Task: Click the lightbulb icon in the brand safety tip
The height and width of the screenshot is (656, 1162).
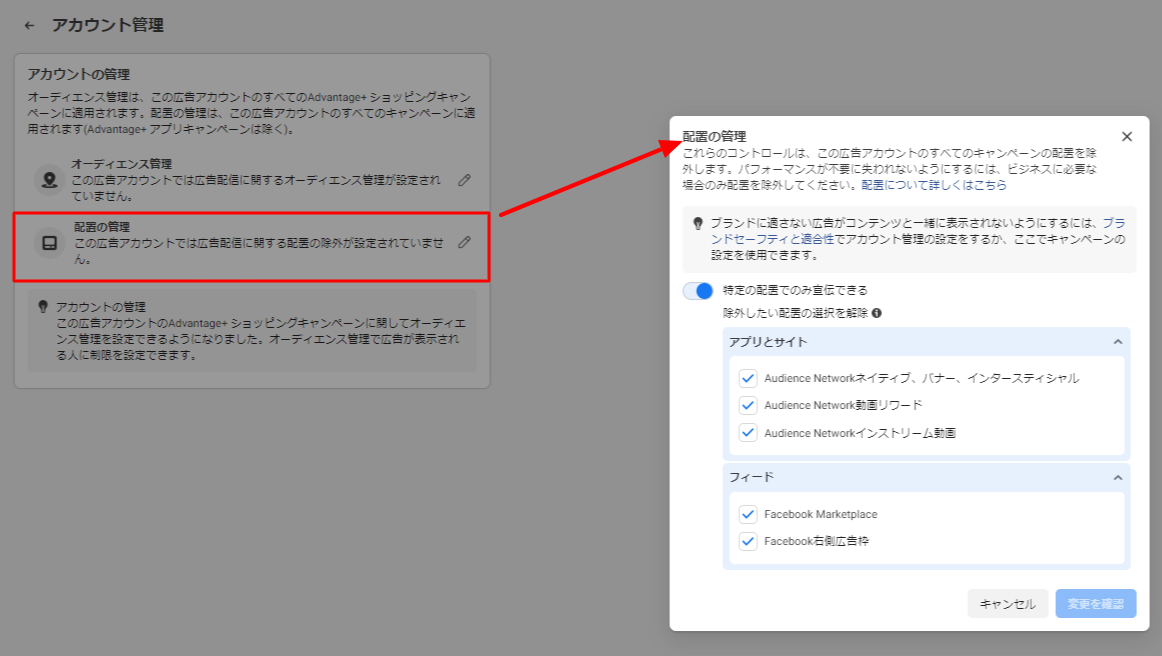Action: point(697,224)
